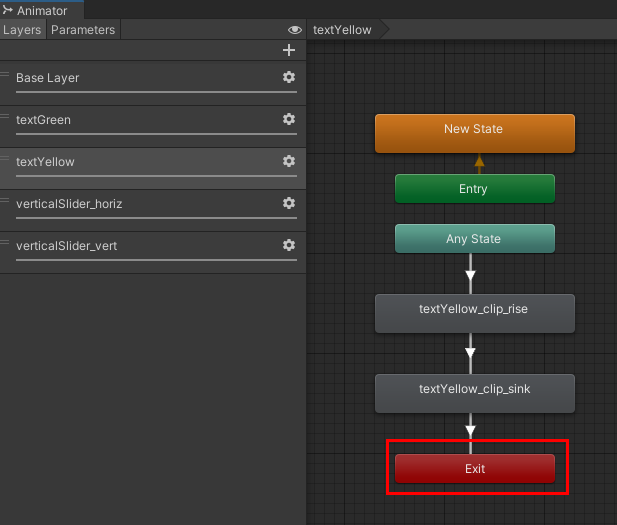The image size is (617, 525).
Task: Grab the textGreen reorder handle
Action: click(x=4, y=116)
